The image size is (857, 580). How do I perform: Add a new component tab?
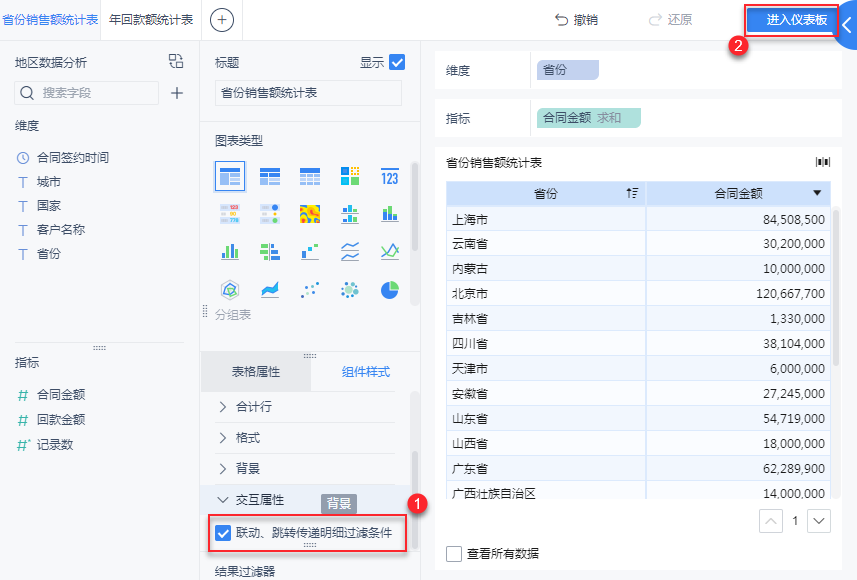pos(222,19)
